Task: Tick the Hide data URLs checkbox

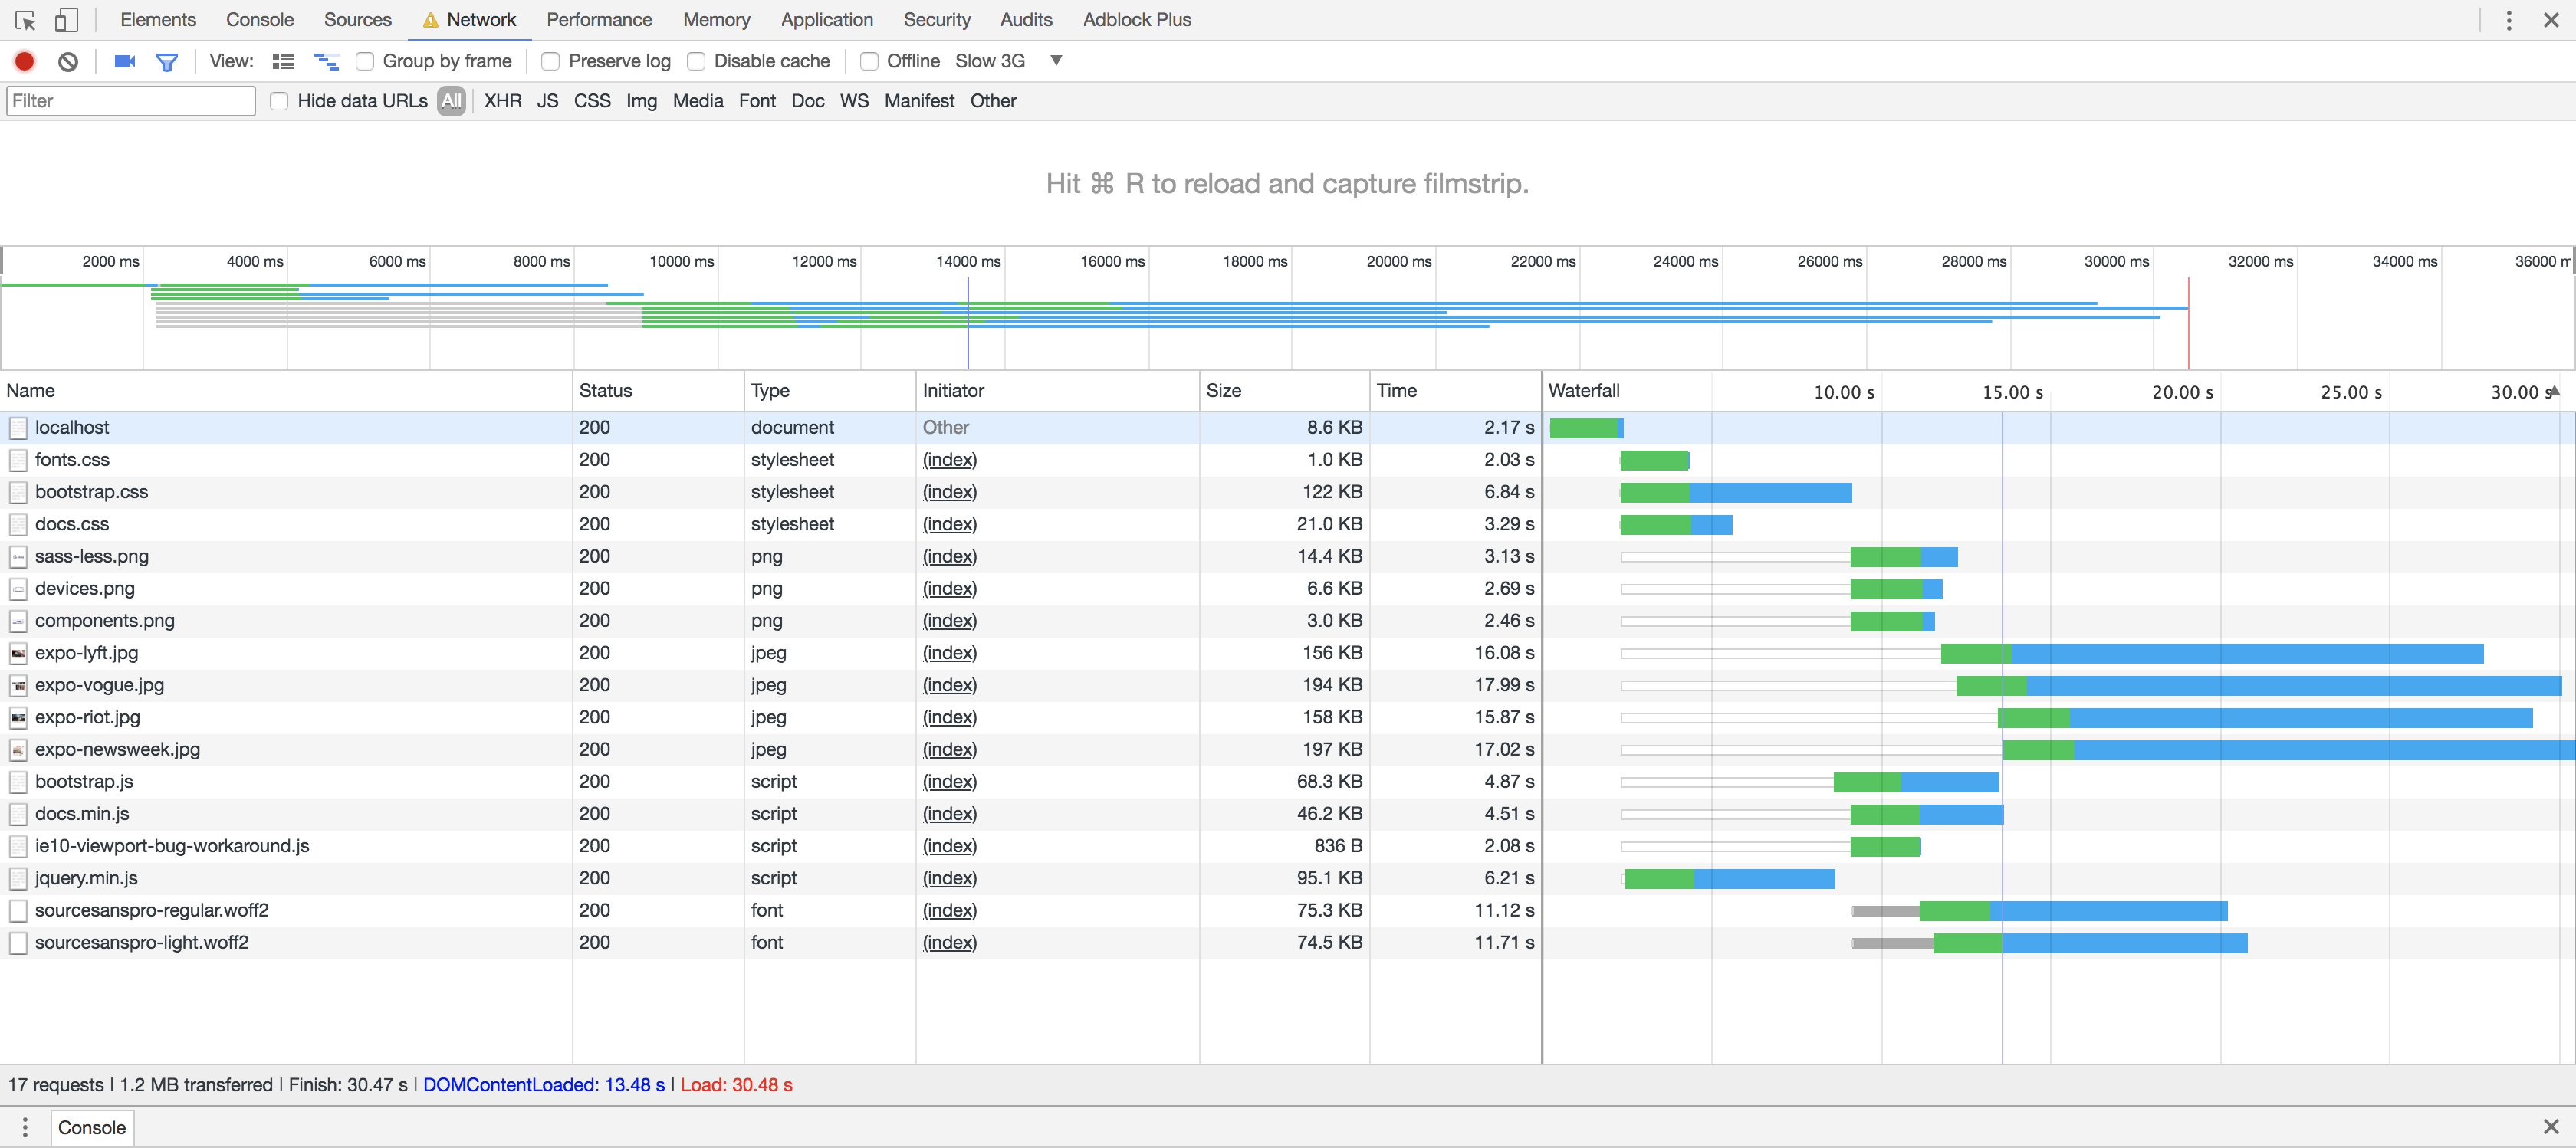Action: (x=280, y=101)
